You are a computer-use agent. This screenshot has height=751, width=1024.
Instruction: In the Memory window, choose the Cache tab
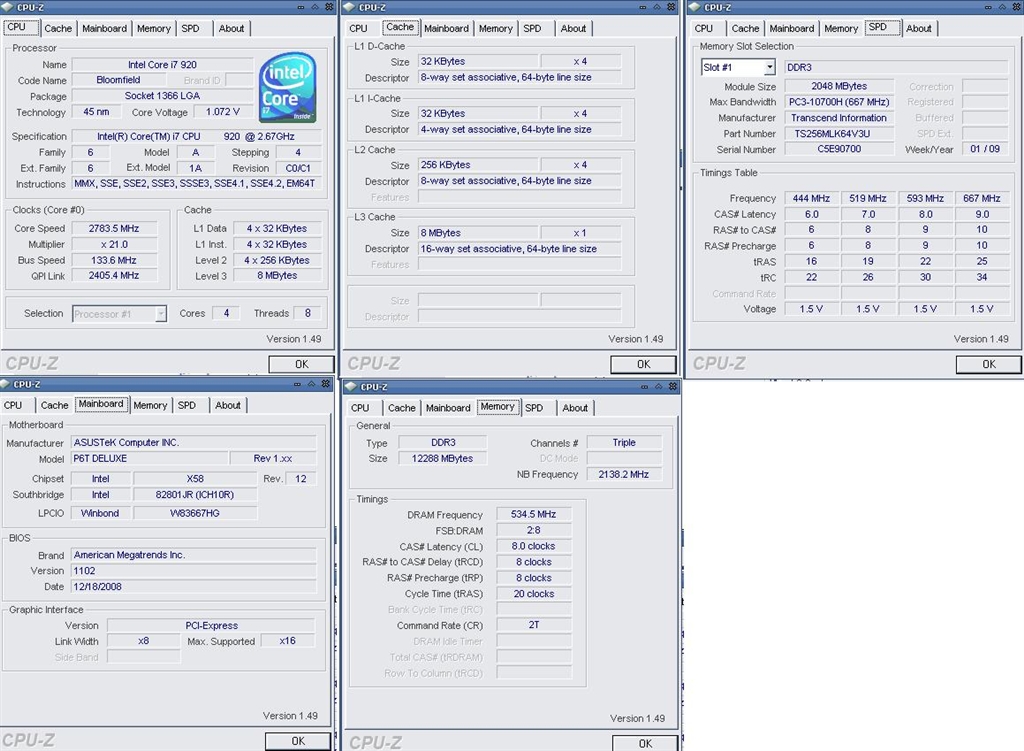(402, 408)
